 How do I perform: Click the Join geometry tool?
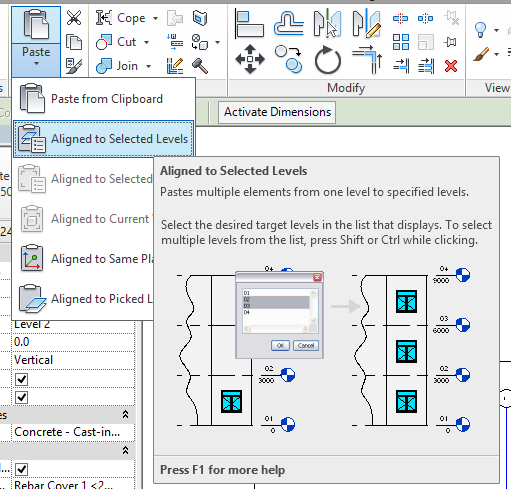pyautogui.click(x=117, y=66)
